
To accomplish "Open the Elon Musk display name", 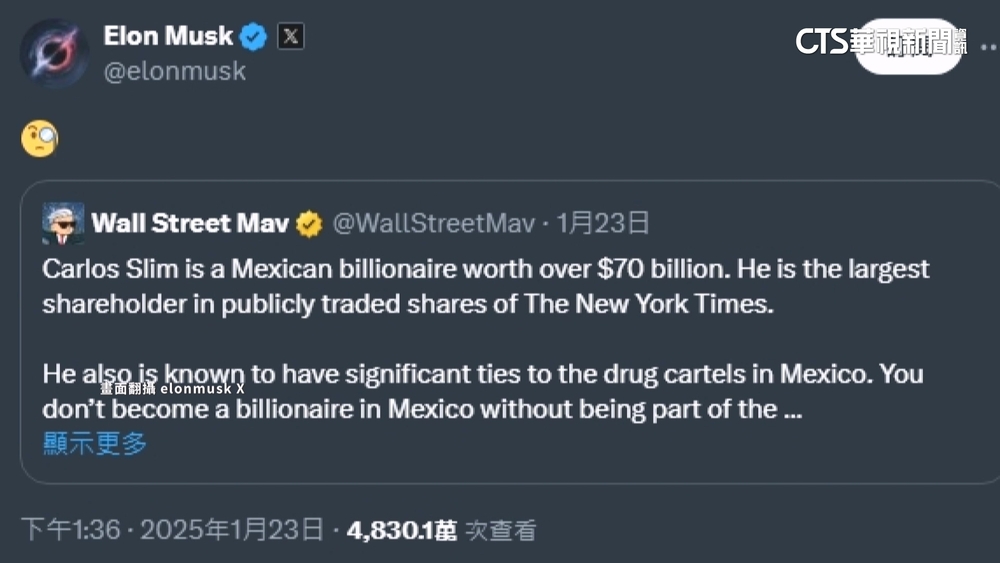I will [168, 37].
